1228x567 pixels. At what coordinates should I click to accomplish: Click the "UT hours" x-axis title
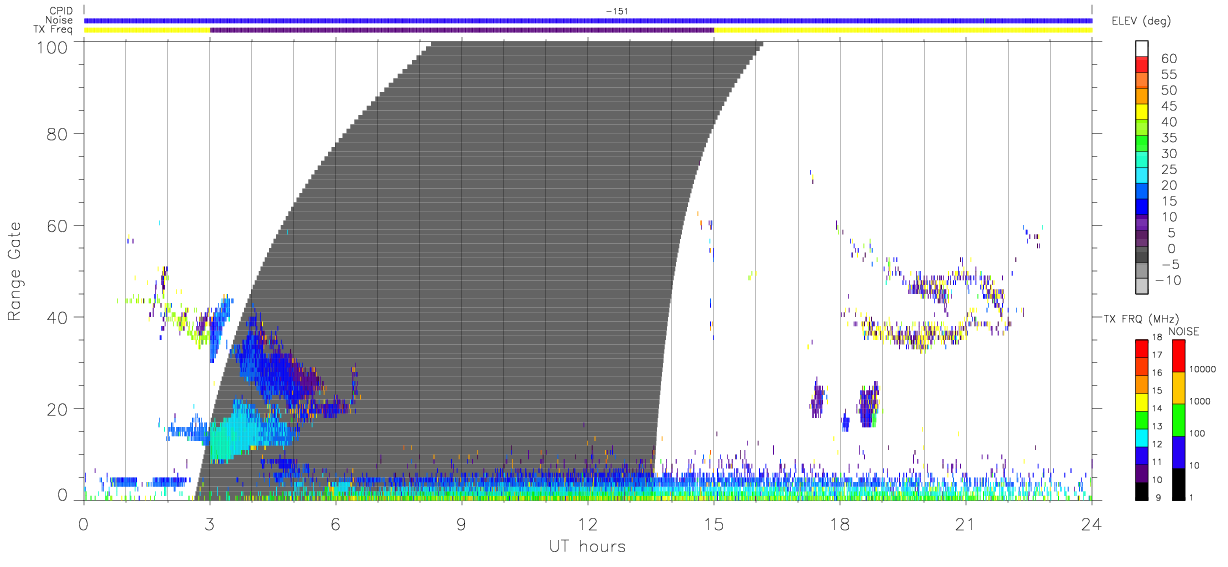click(x=586, y=546)
